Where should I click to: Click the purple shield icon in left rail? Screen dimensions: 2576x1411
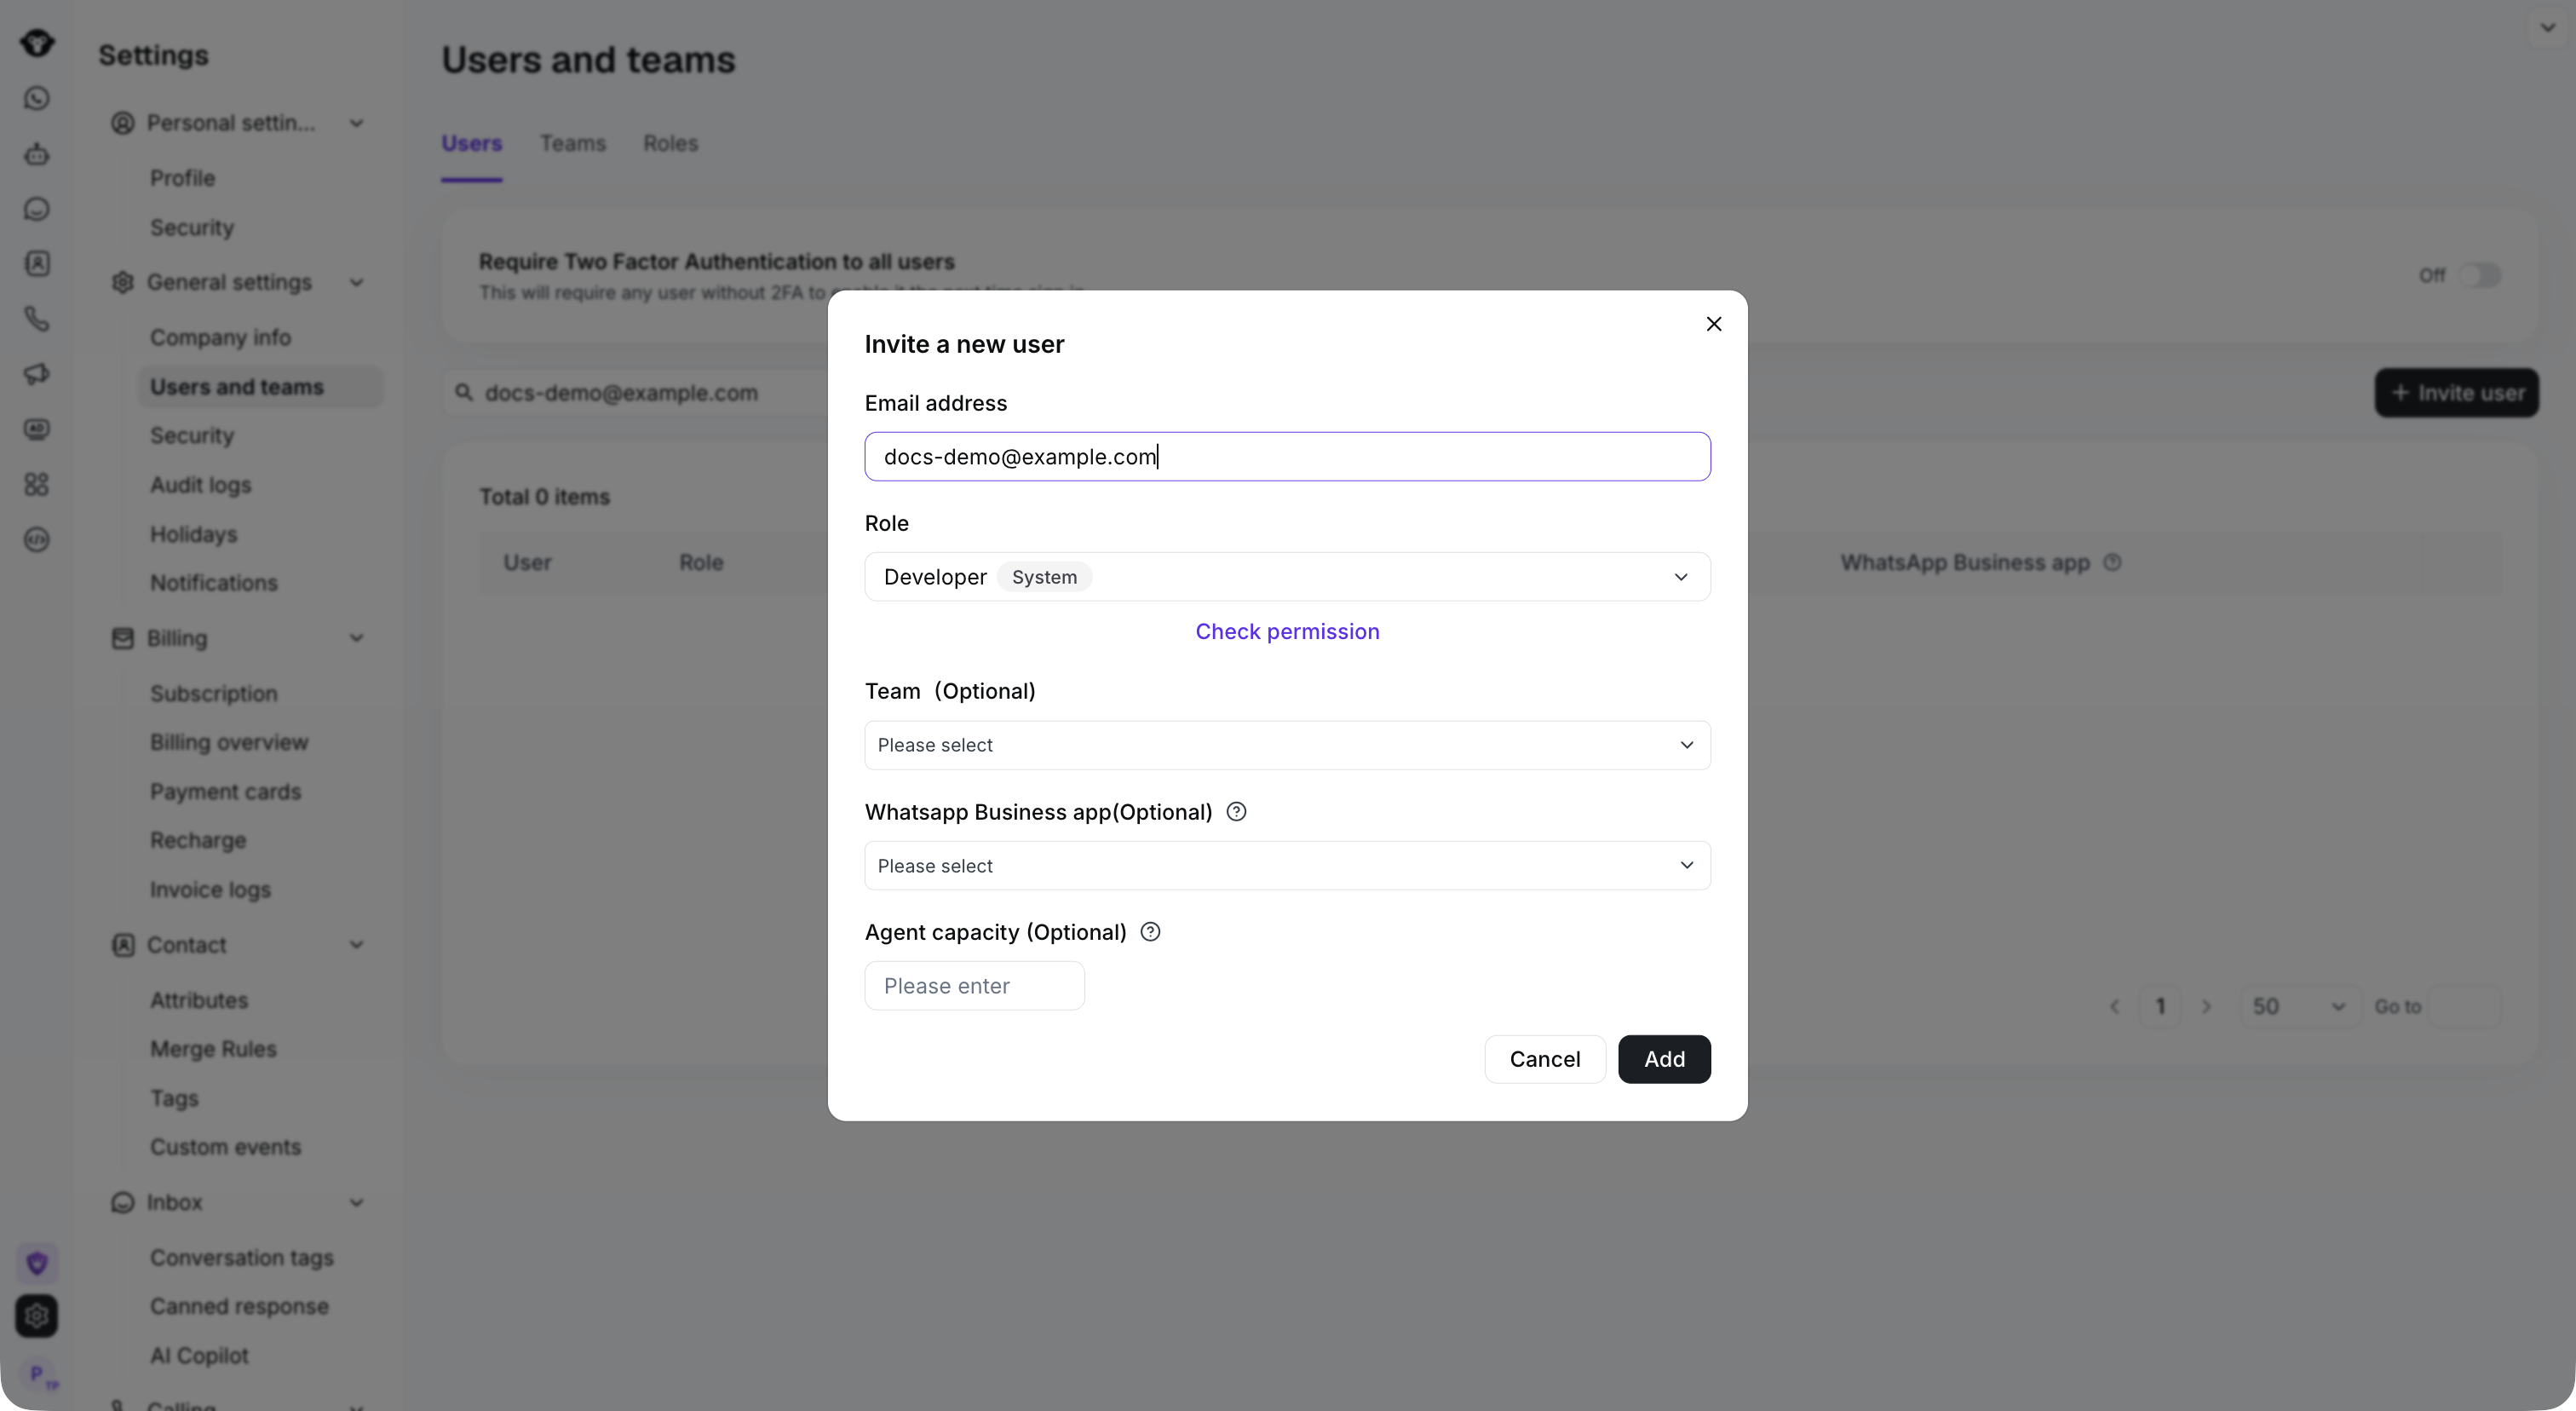[37, 1263]
